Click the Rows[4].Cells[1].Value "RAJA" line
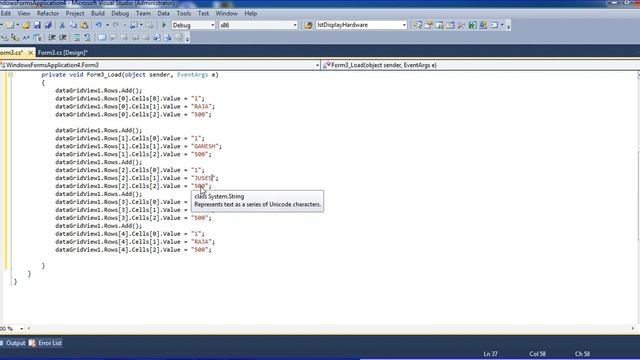640x360 pixels. [x=135, y=242]
